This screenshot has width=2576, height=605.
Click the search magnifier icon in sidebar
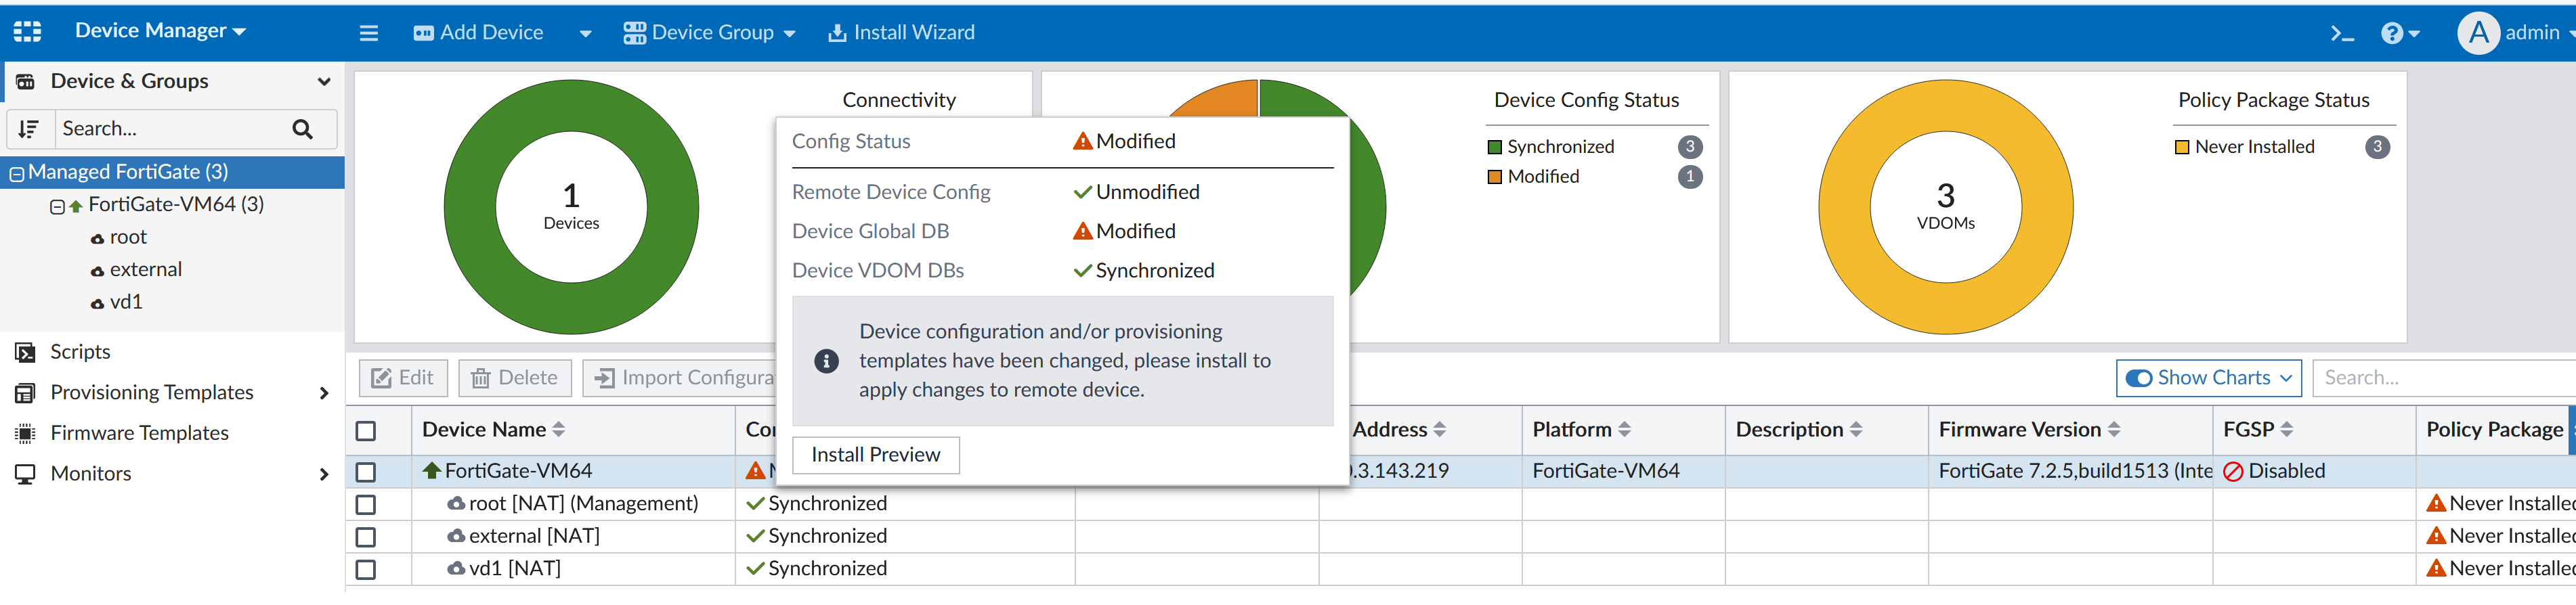coord(302,129)
